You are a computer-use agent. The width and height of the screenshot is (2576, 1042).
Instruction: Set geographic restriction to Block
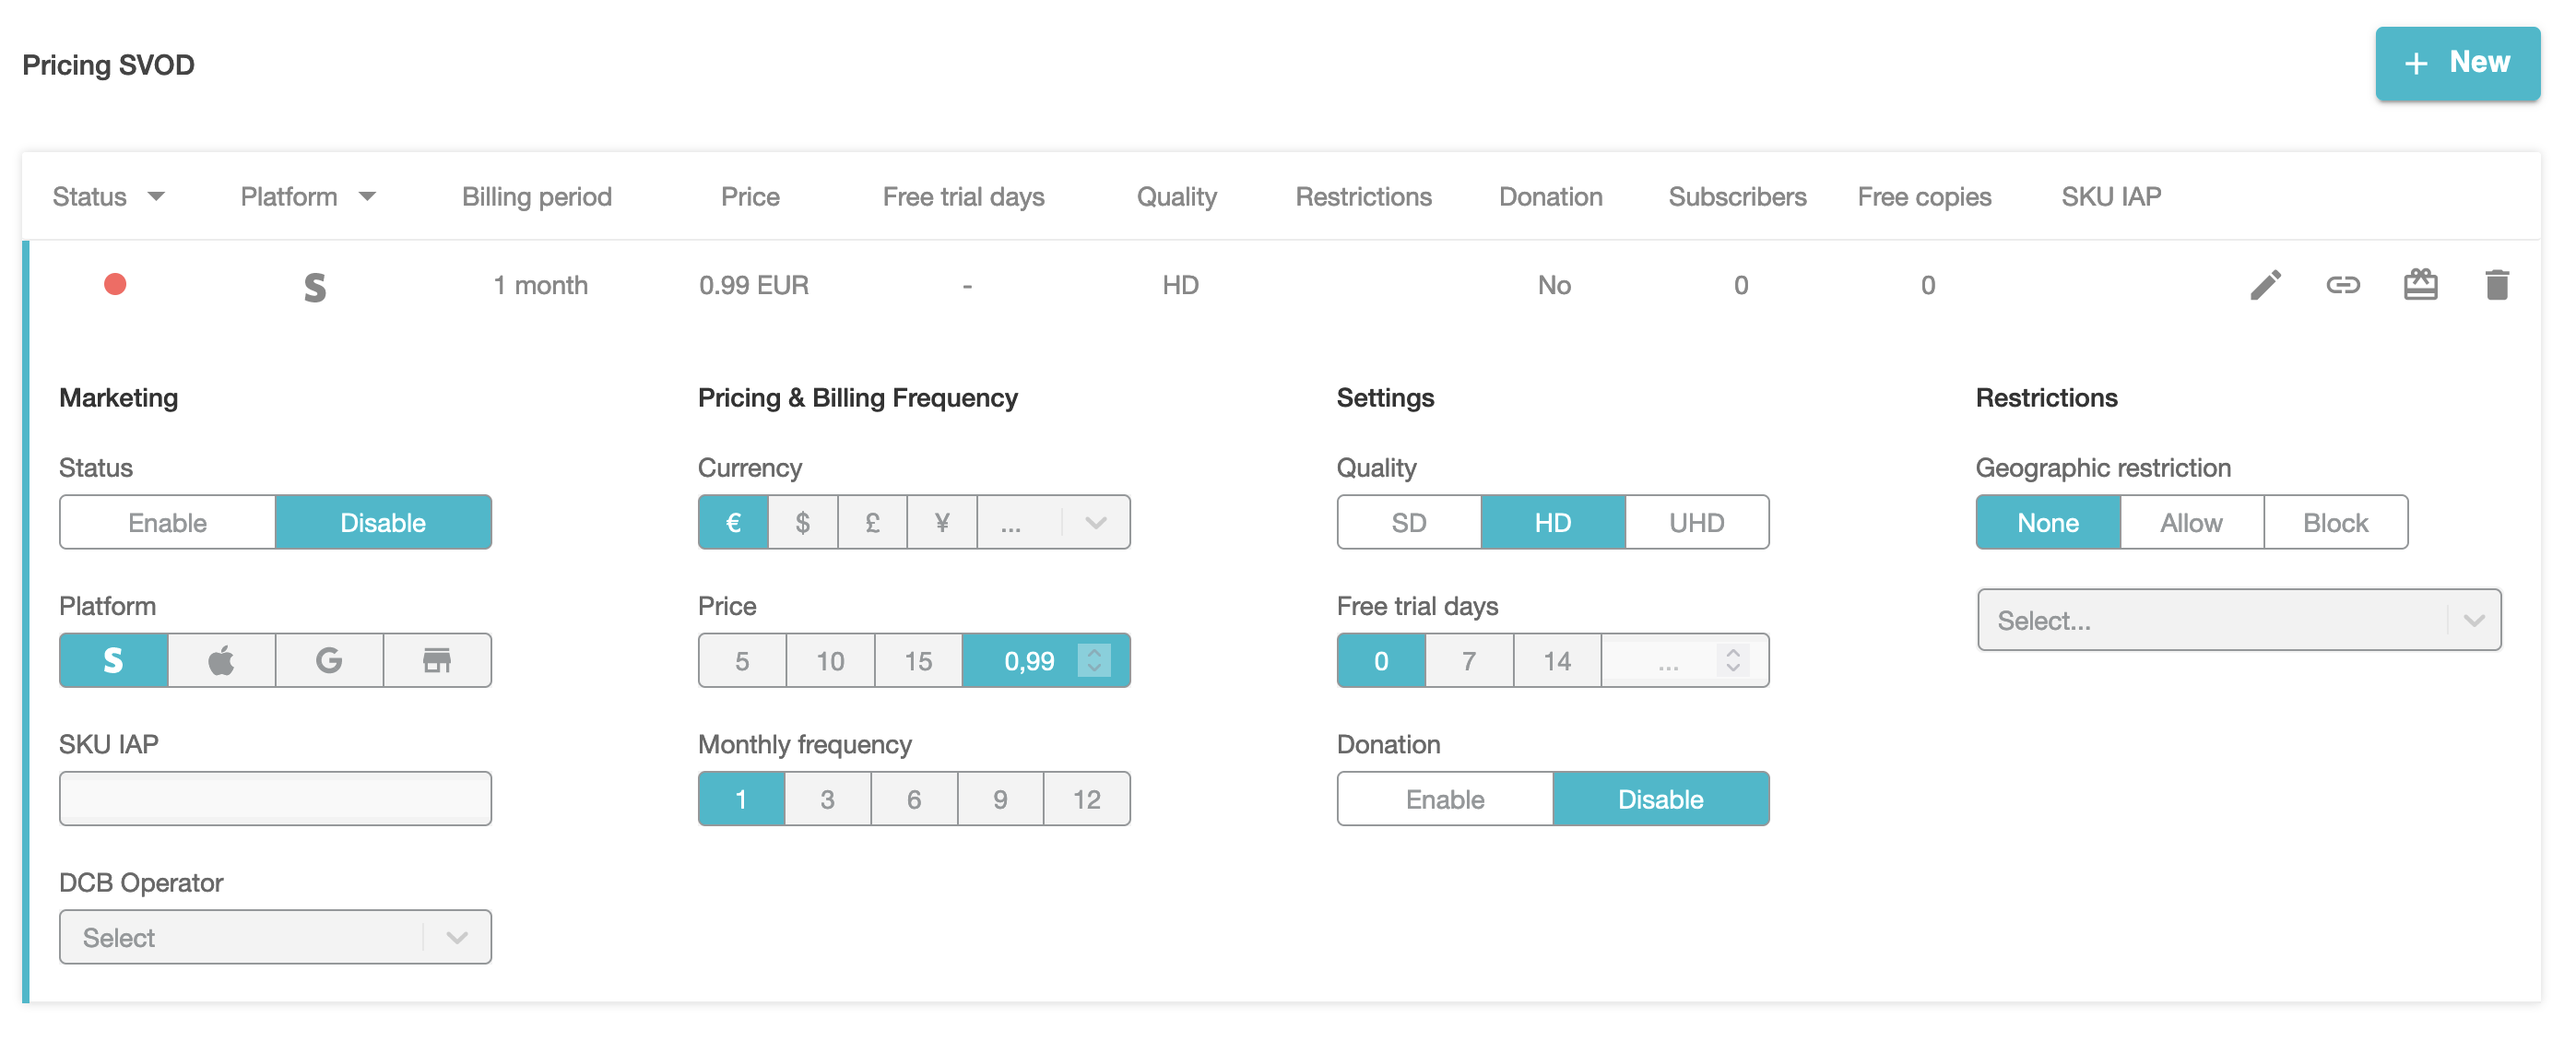coord(2336,522)
